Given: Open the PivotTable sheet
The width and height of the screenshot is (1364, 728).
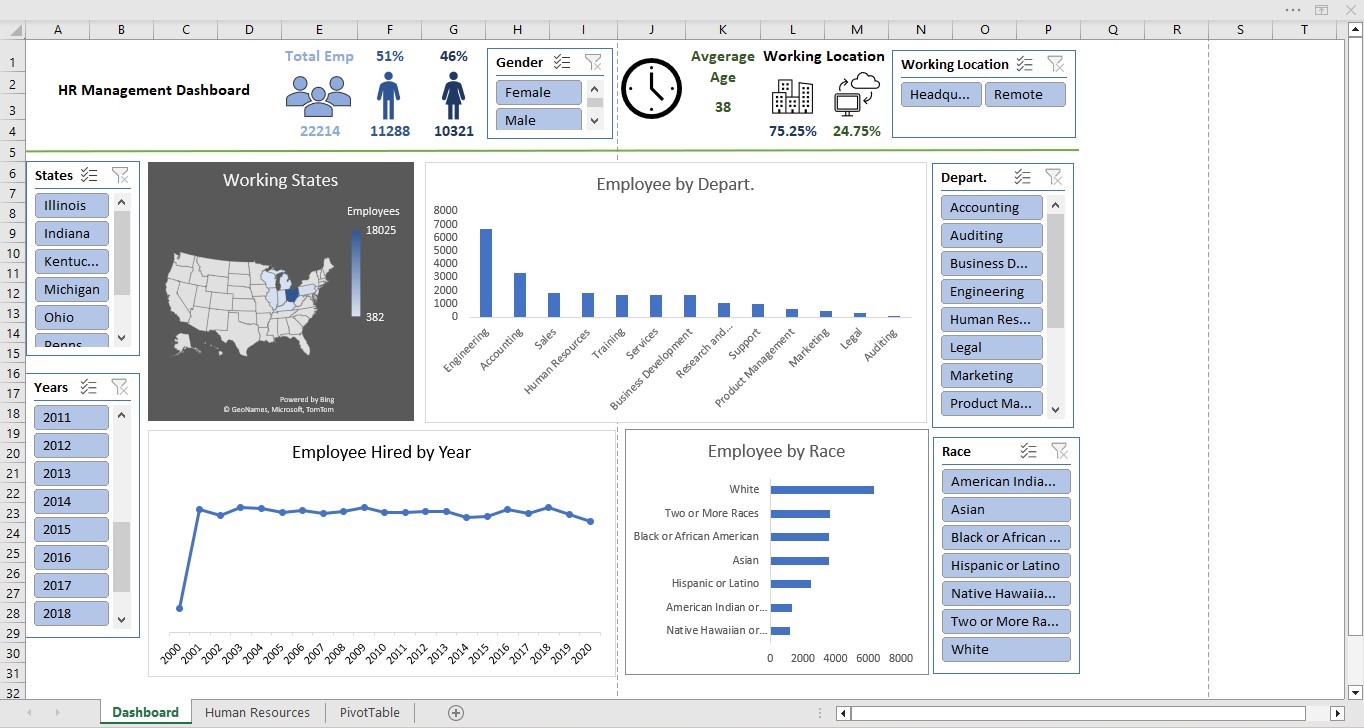Looking at the screenshot, I should 369,712.
